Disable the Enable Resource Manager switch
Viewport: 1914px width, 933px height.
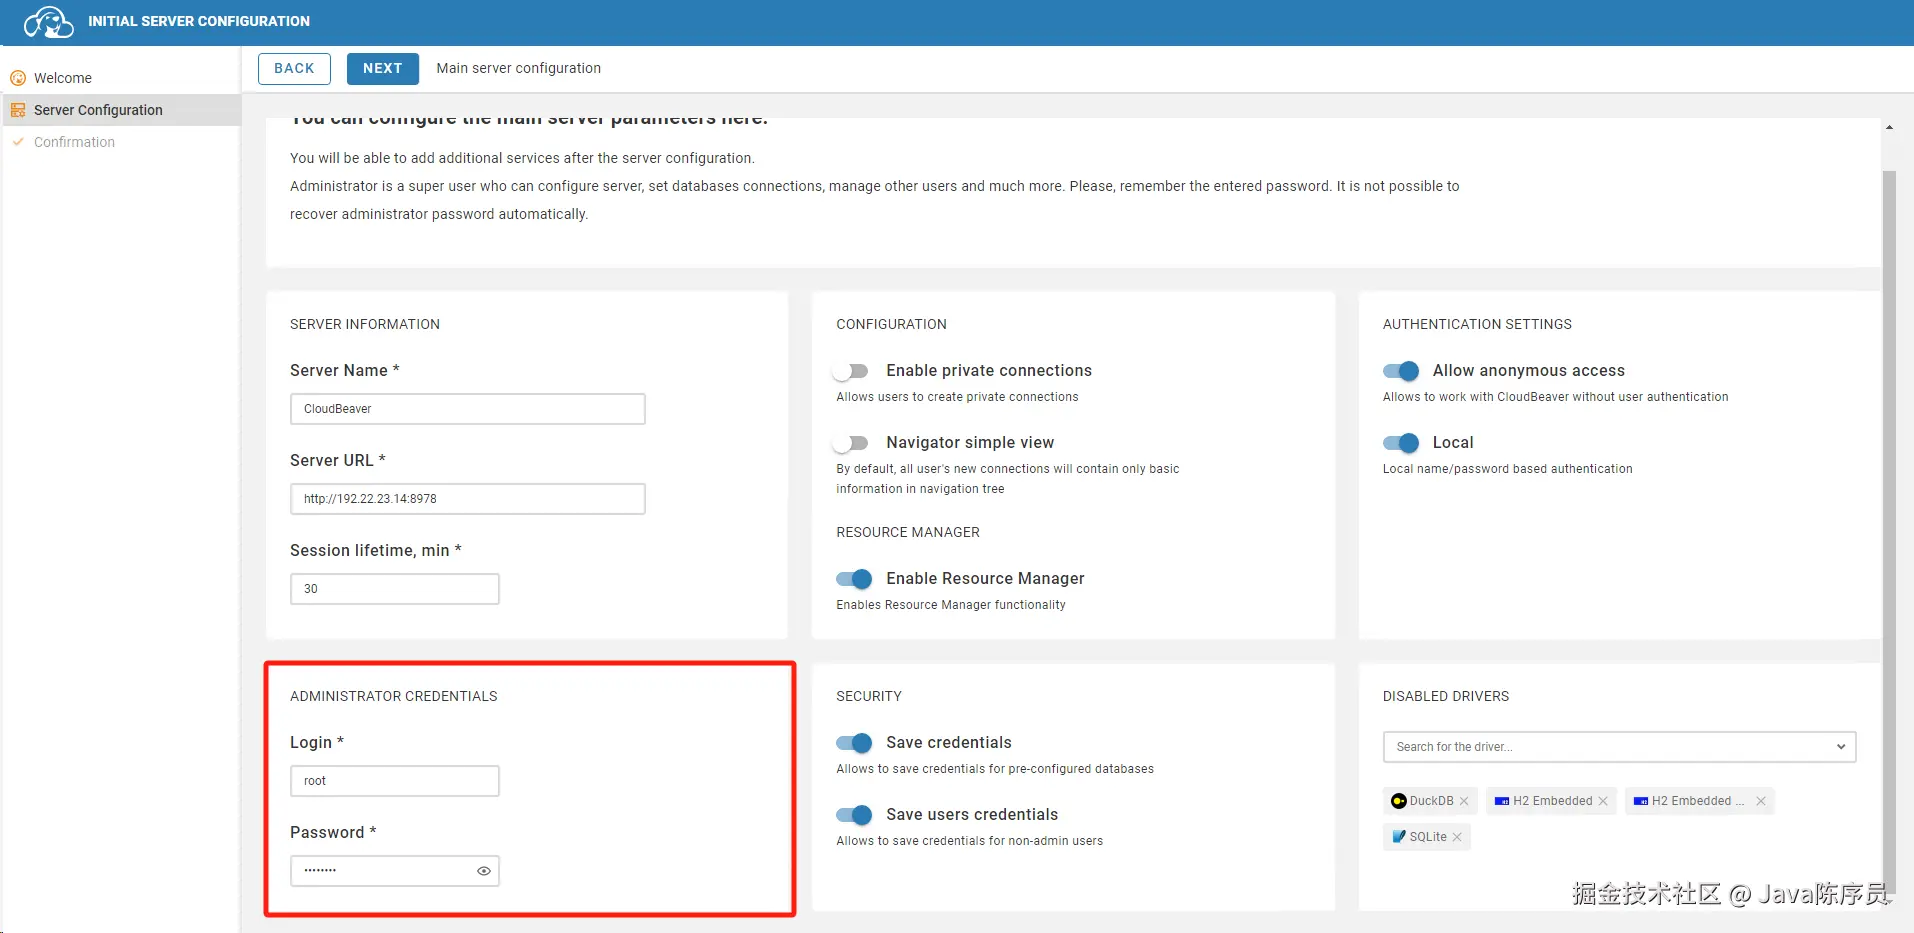coord(855,579)
